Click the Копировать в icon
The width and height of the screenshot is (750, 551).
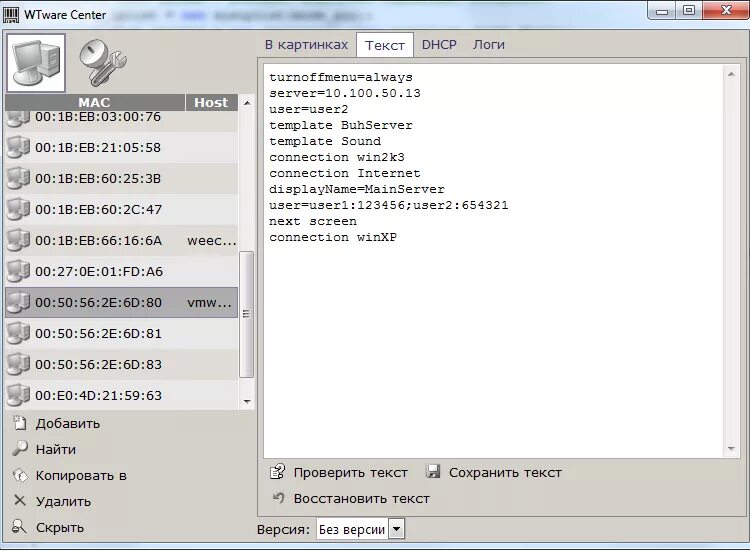point(20,475)
